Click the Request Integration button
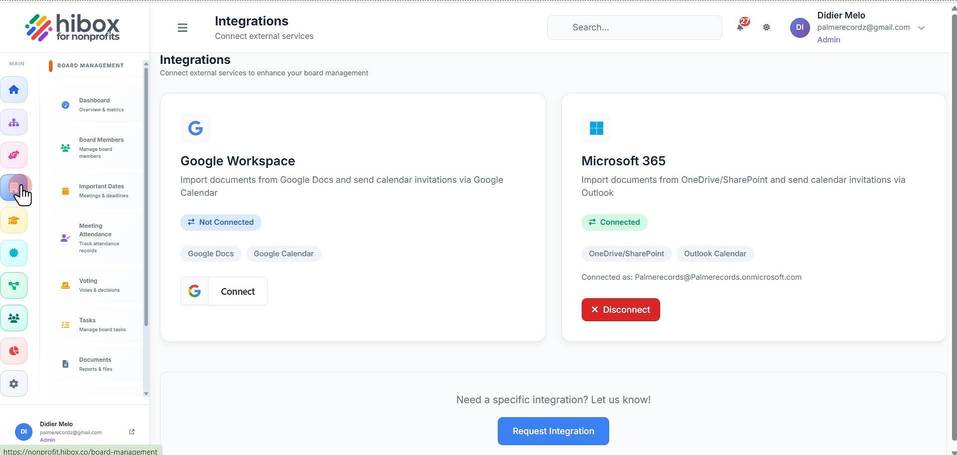 [x=553, y=431]
